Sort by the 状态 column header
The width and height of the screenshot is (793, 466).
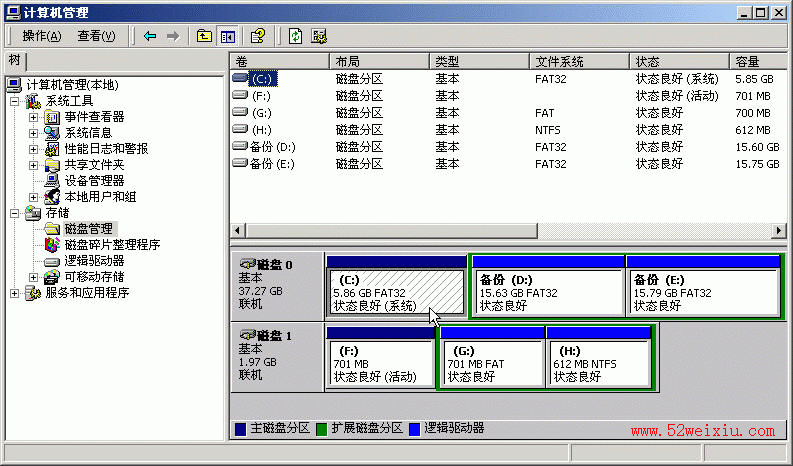[680, 61]
